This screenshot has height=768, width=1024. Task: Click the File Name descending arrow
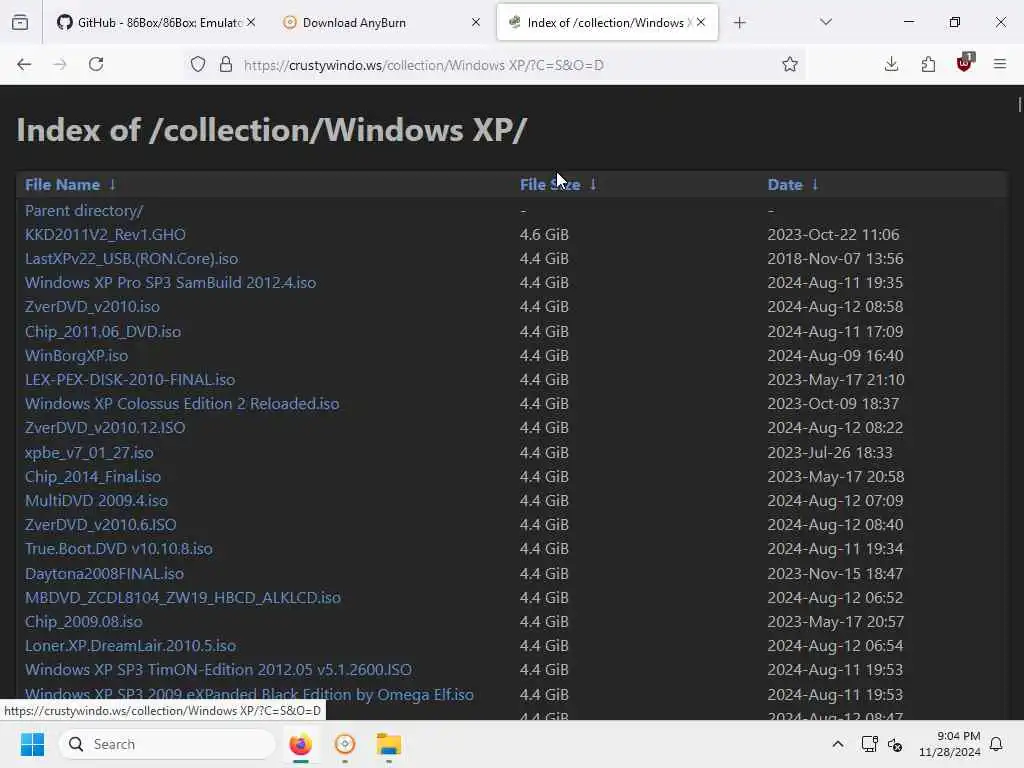112,185
